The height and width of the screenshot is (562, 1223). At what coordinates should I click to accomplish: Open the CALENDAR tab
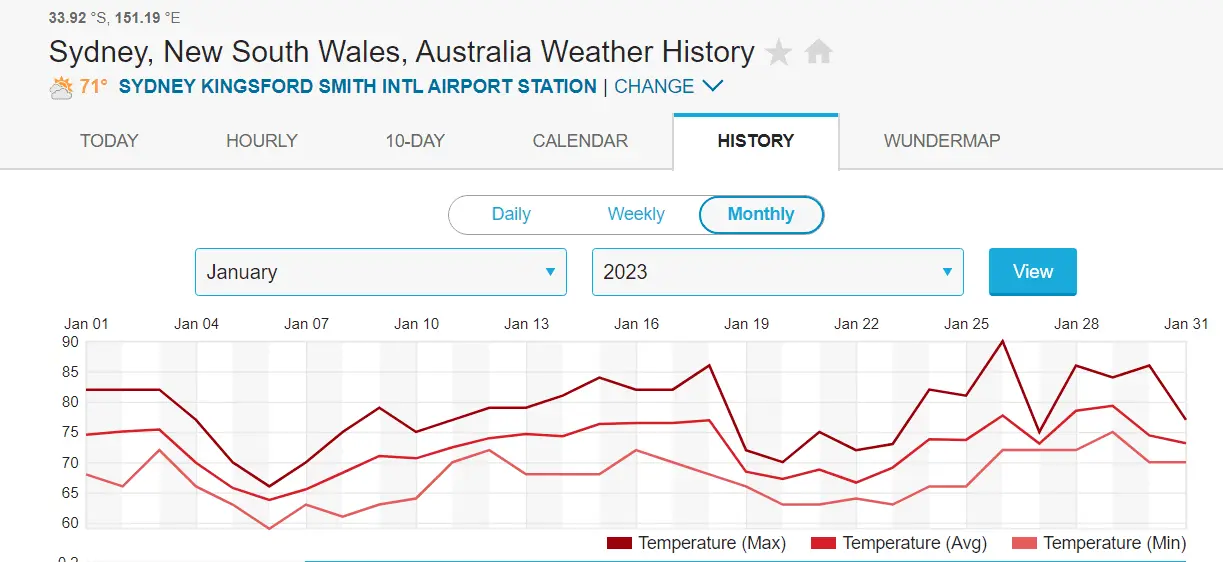pos(580,141)
